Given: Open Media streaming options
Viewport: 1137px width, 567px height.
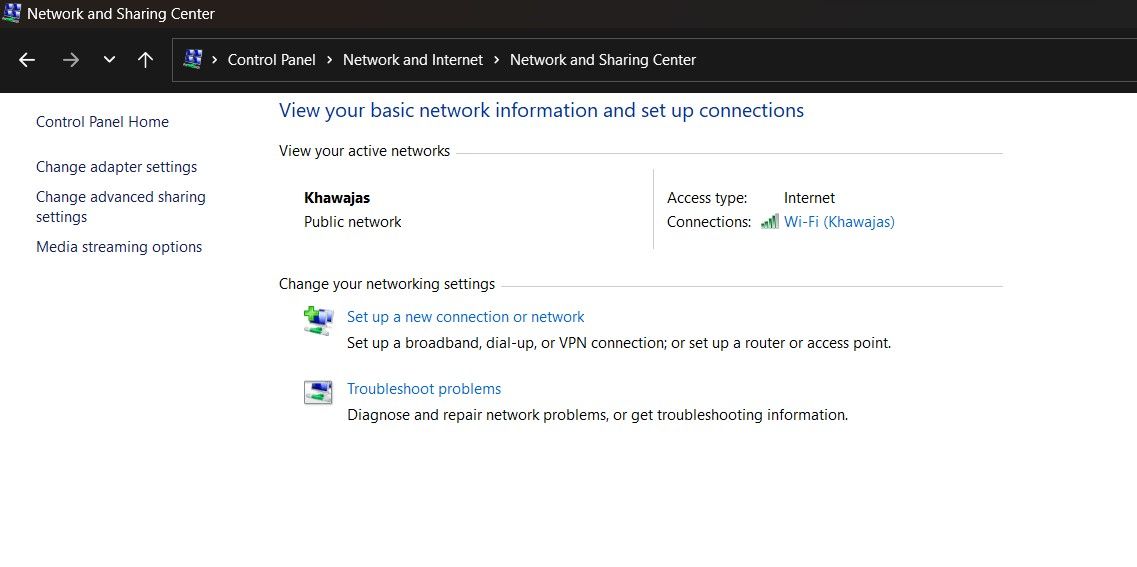Looking at the screenshot, I should pos(119,247).
